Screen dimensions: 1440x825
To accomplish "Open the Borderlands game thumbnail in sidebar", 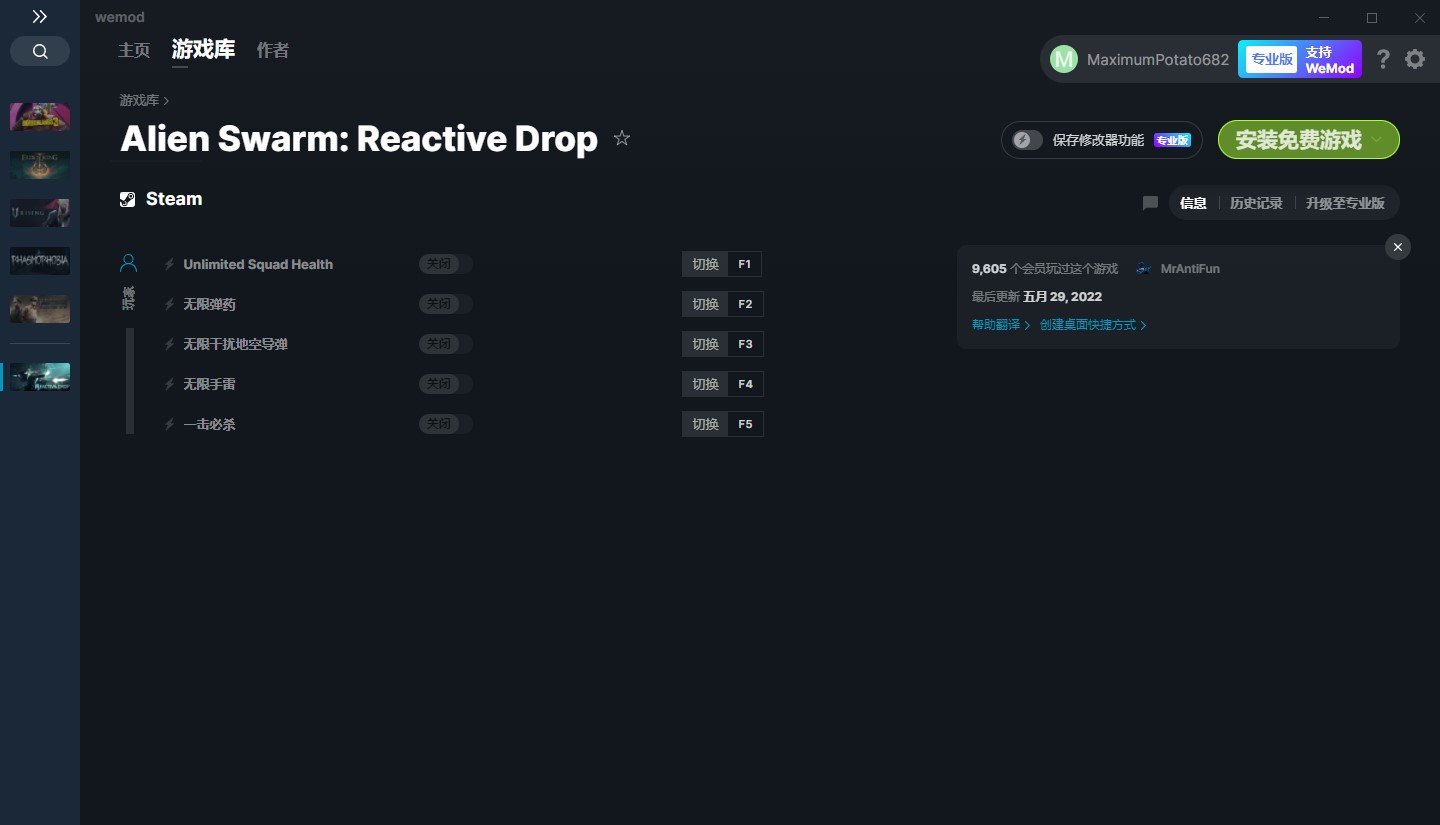I will click(40, 117).
